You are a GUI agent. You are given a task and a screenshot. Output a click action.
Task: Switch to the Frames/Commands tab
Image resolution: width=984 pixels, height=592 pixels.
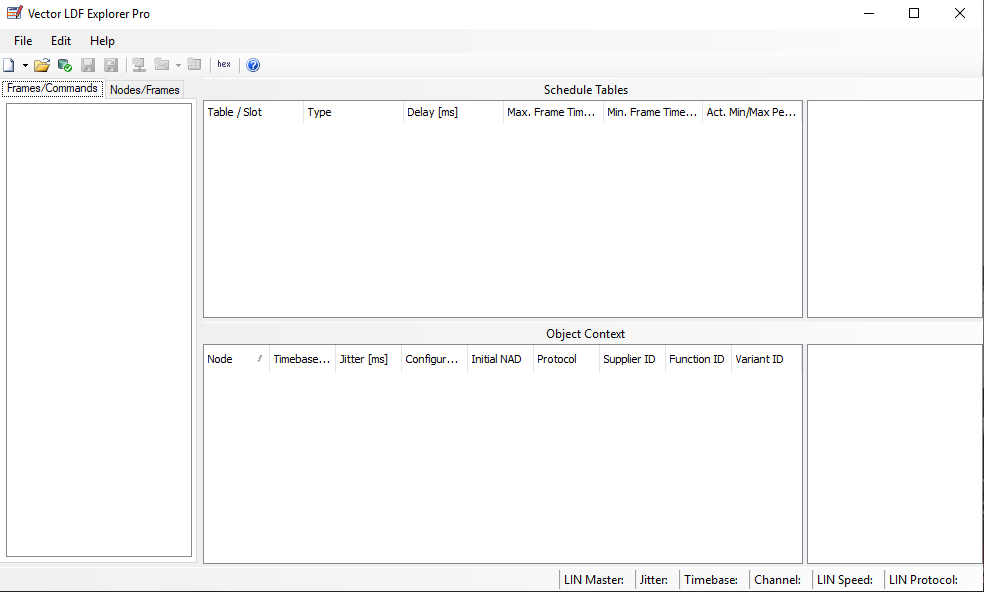tap(52, 89)
